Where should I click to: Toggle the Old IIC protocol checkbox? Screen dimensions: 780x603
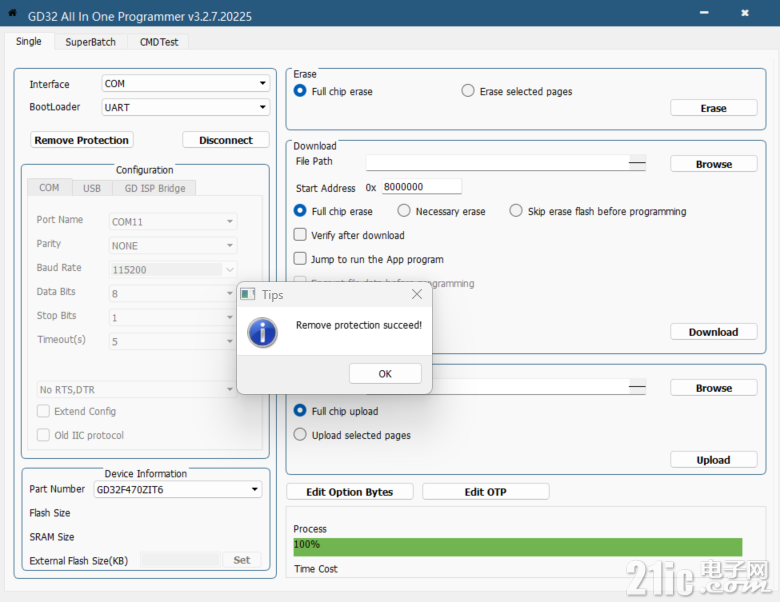click(81, 435)
